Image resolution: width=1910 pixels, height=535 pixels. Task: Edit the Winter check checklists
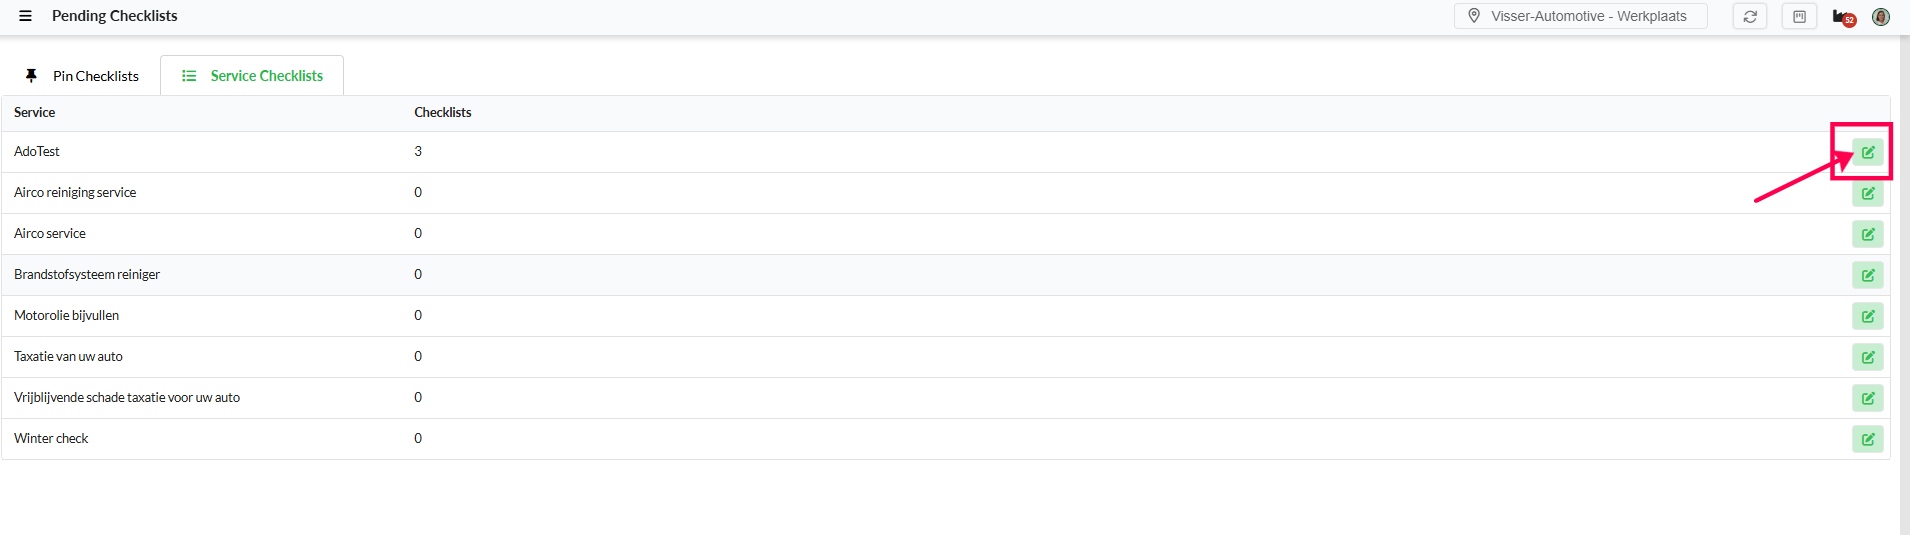(x=1867, y=439)
